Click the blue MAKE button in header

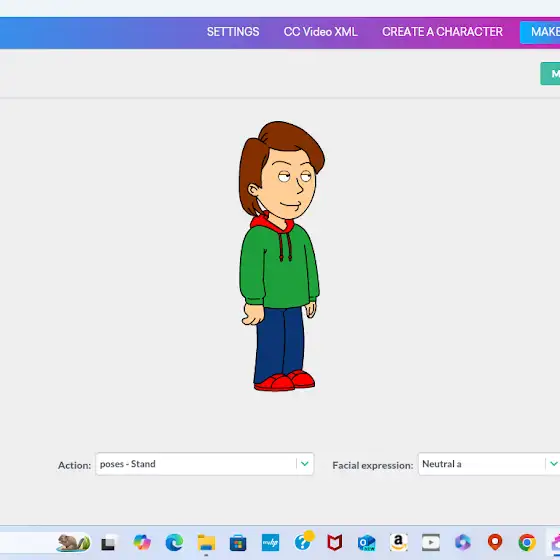[540, 32]
